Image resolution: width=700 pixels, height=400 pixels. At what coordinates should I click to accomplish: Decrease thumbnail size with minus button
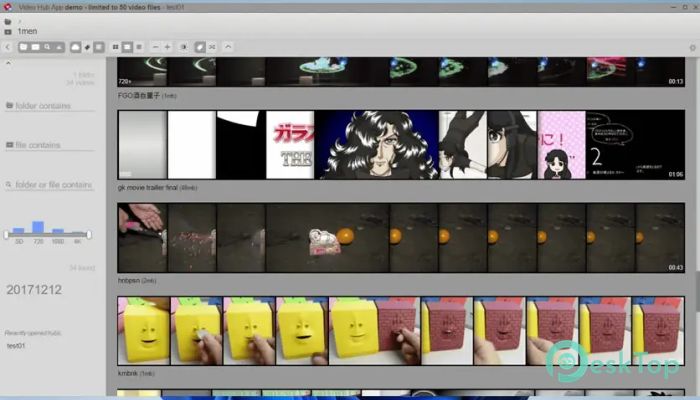(155, 47)
